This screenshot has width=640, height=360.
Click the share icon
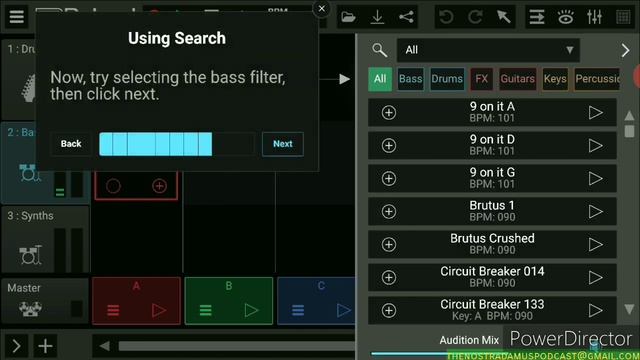coord(406,17)
